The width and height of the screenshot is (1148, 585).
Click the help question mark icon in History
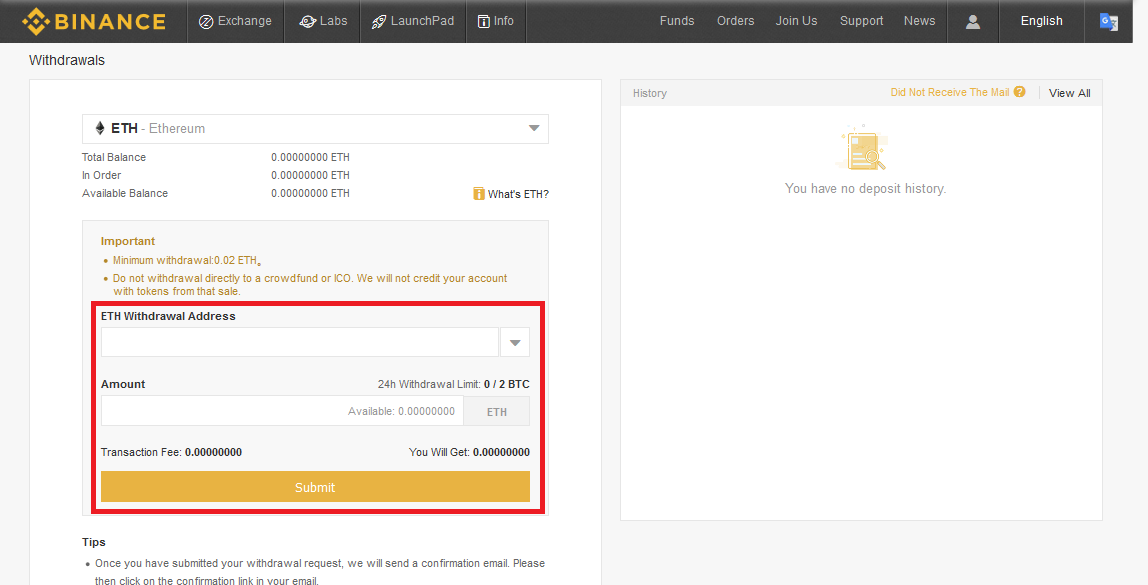pyautogui.click(x=1020, y=92)
